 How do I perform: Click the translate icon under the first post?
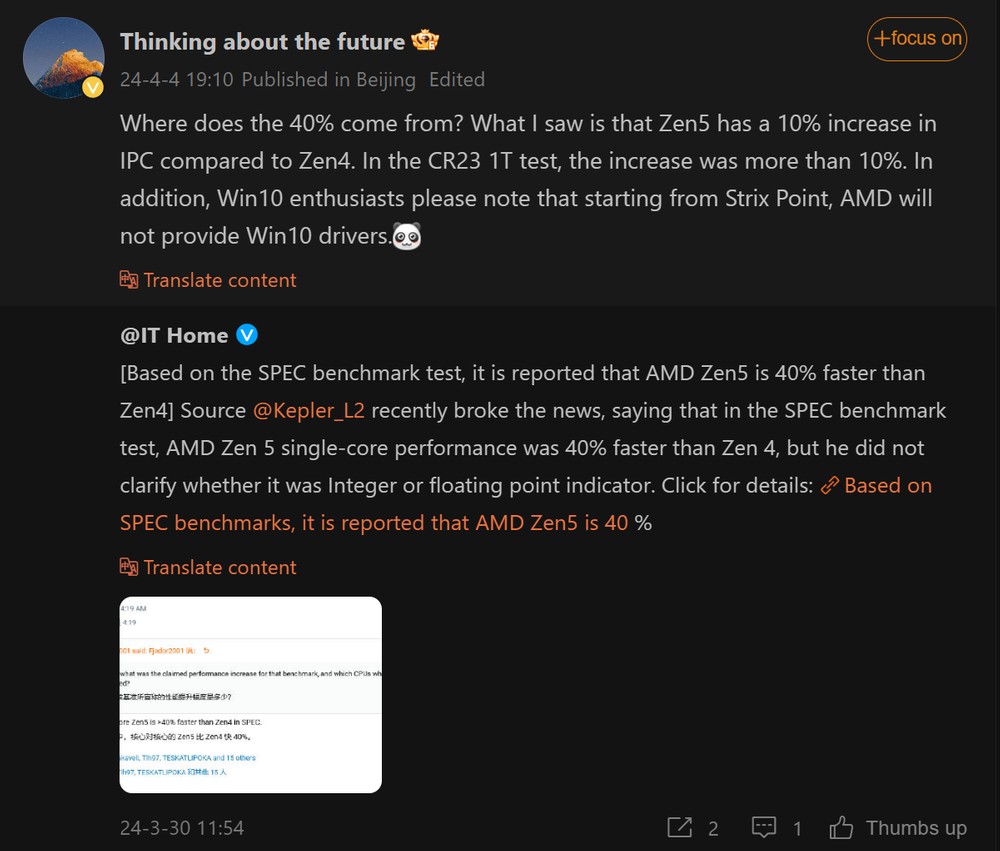pos(129,280)
